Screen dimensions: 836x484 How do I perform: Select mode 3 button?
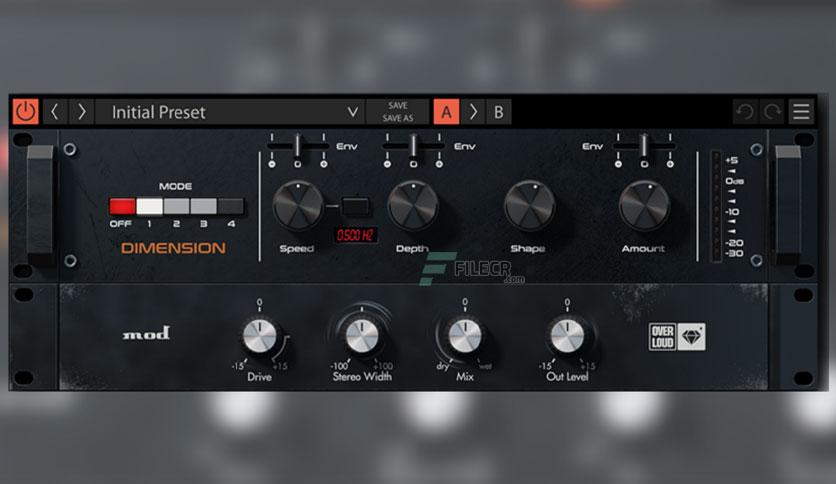204,206
